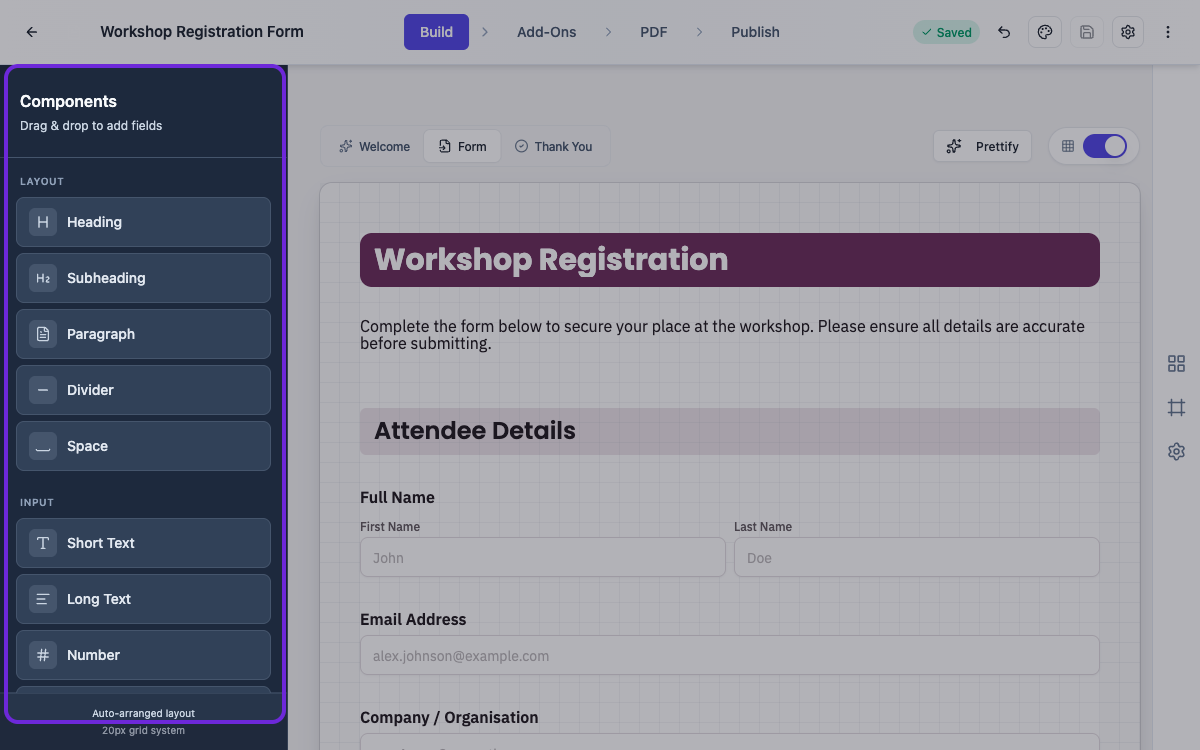
Task: Click the Email Address input field
Action: pyautogui.click(x=730, y=655)
